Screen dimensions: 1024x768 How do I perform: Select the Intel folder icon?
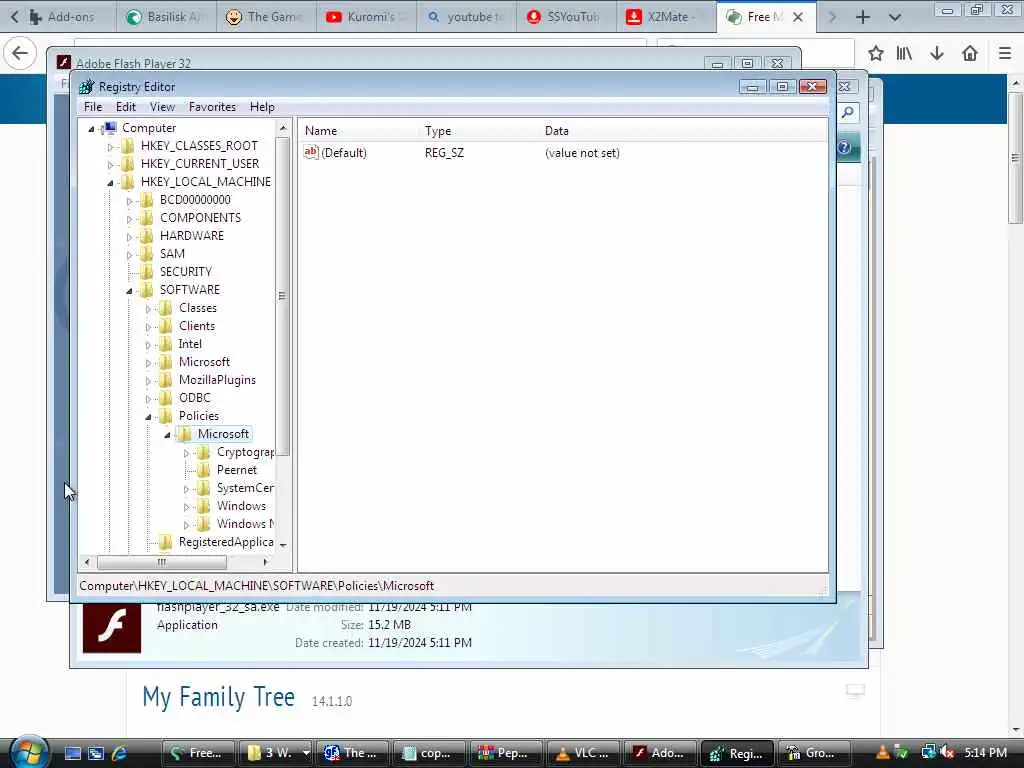pyautogui.click(x=166, y=344)
